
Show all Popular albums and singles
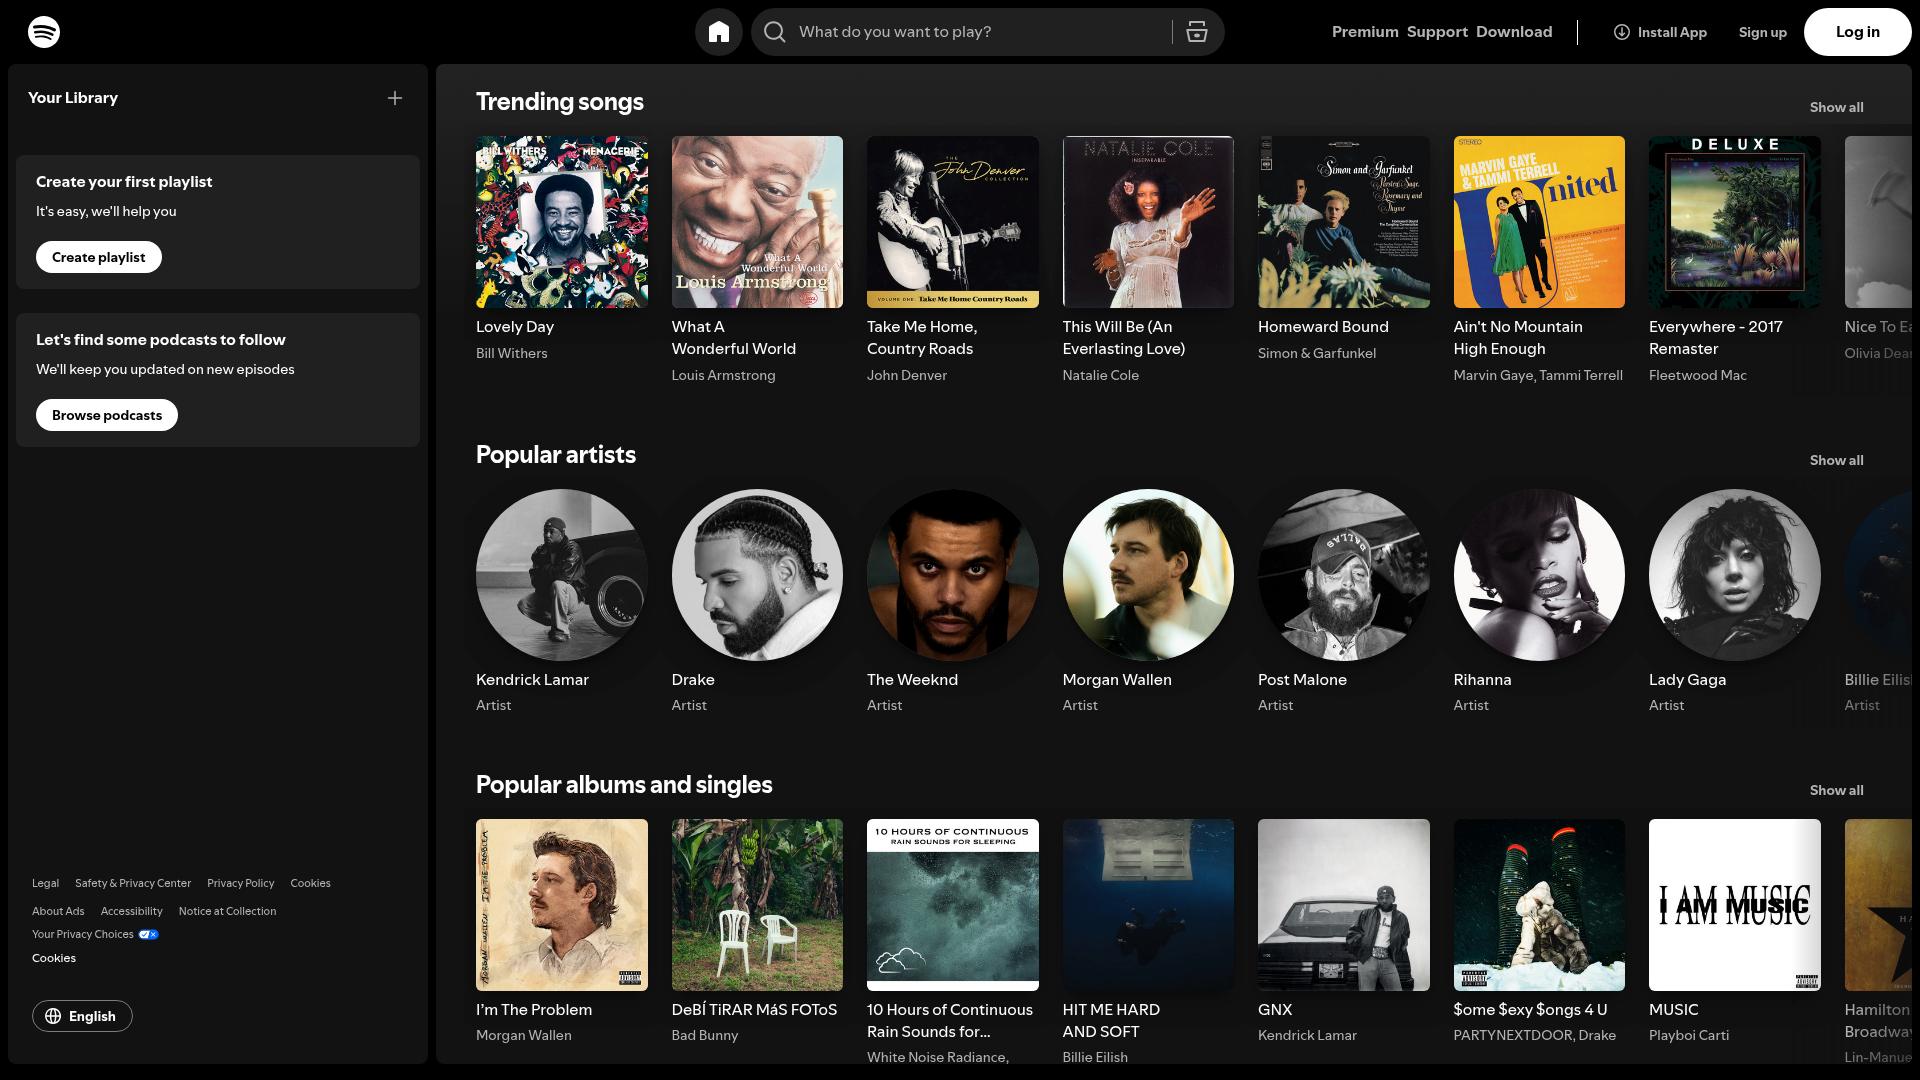tap(1836, 790)
